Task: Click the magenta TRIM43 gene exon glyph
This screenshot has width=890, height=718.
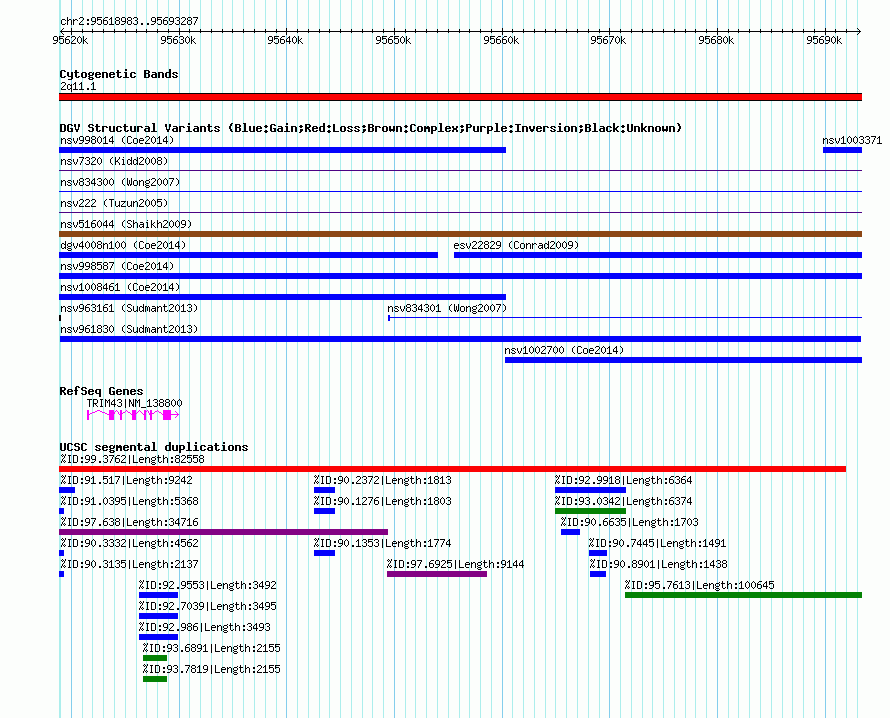Action: pos(133,415)
